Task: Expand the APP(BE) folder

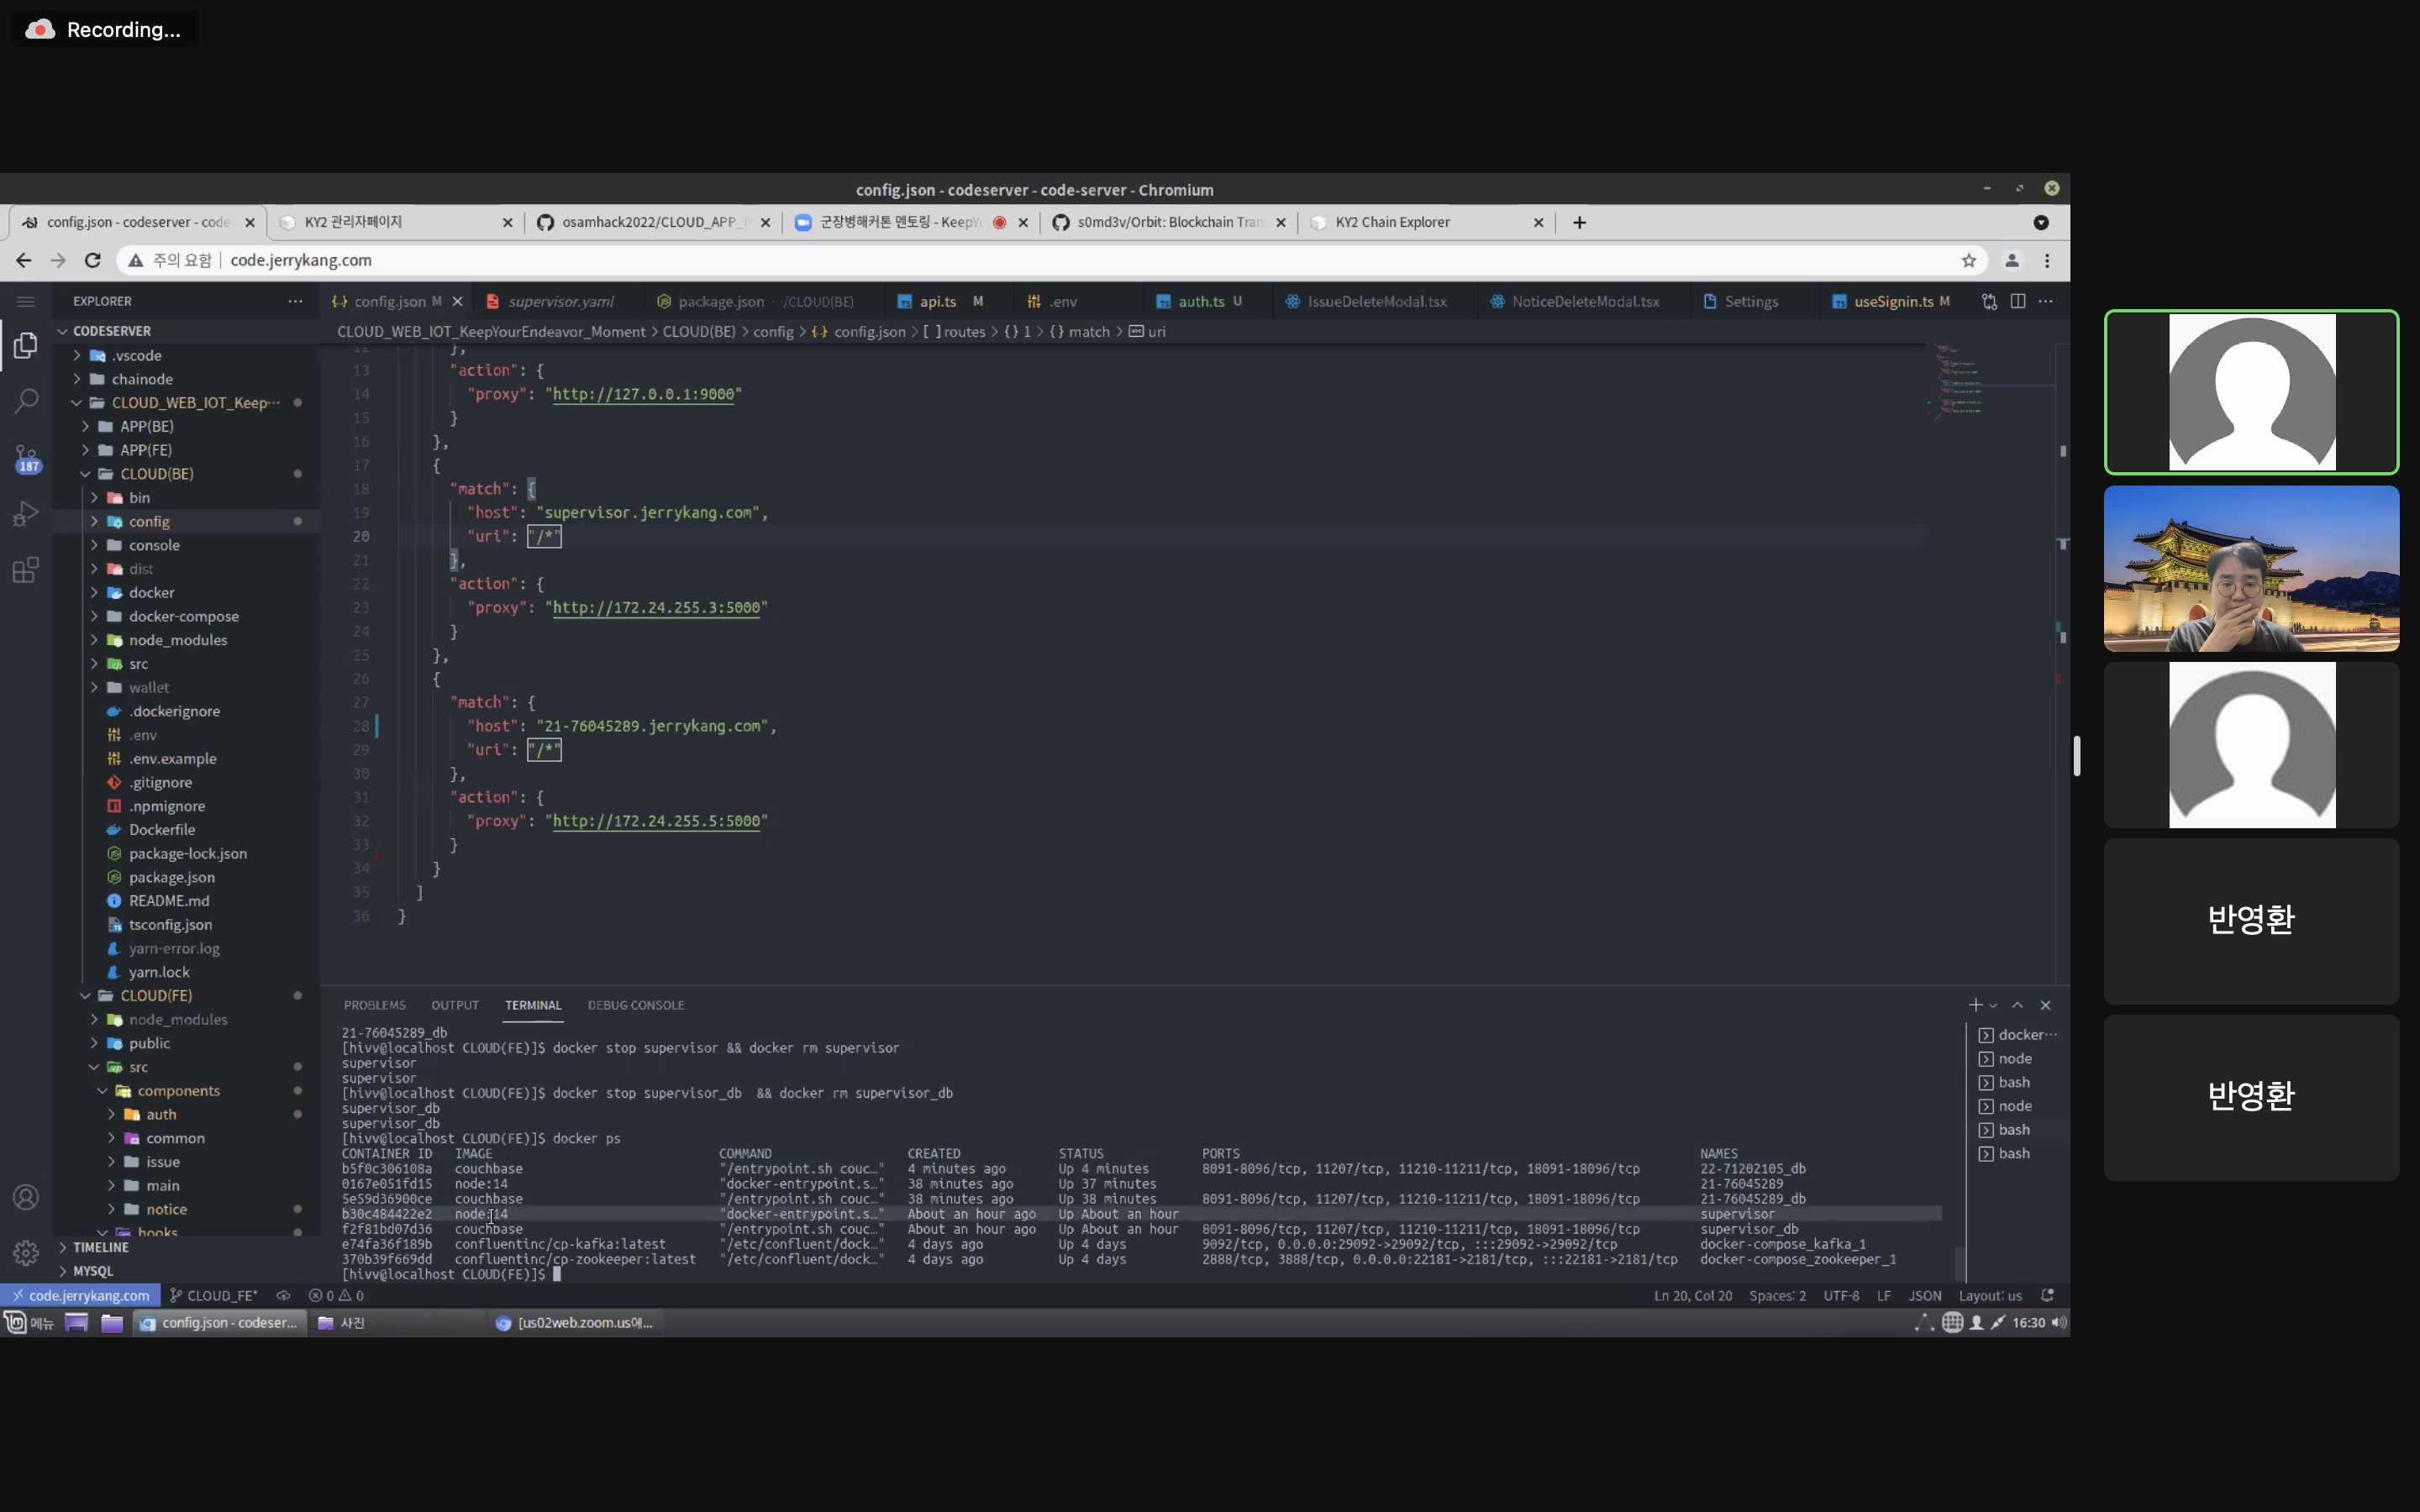Action: point(146,426)
